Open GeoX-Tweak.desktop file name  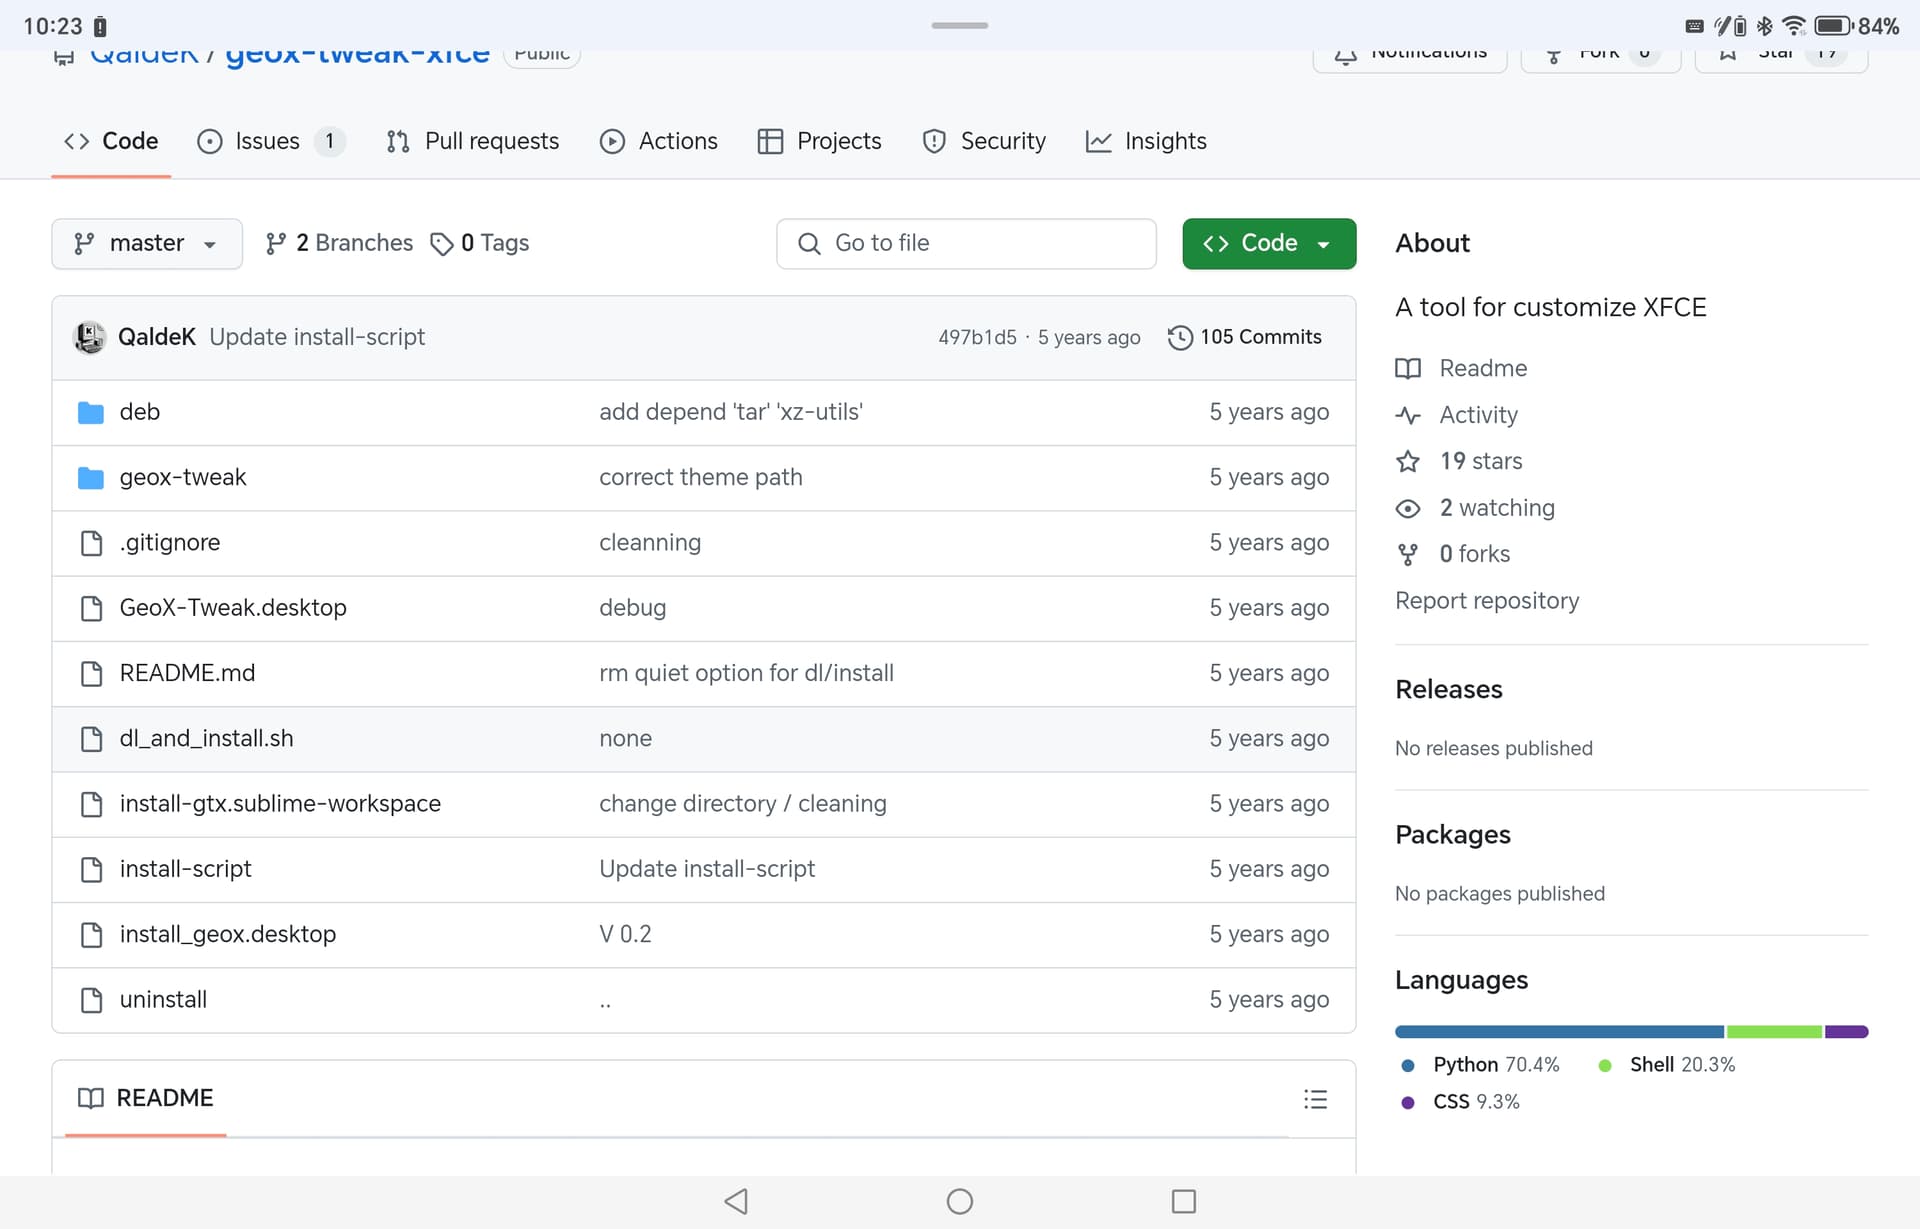[233, 607]
